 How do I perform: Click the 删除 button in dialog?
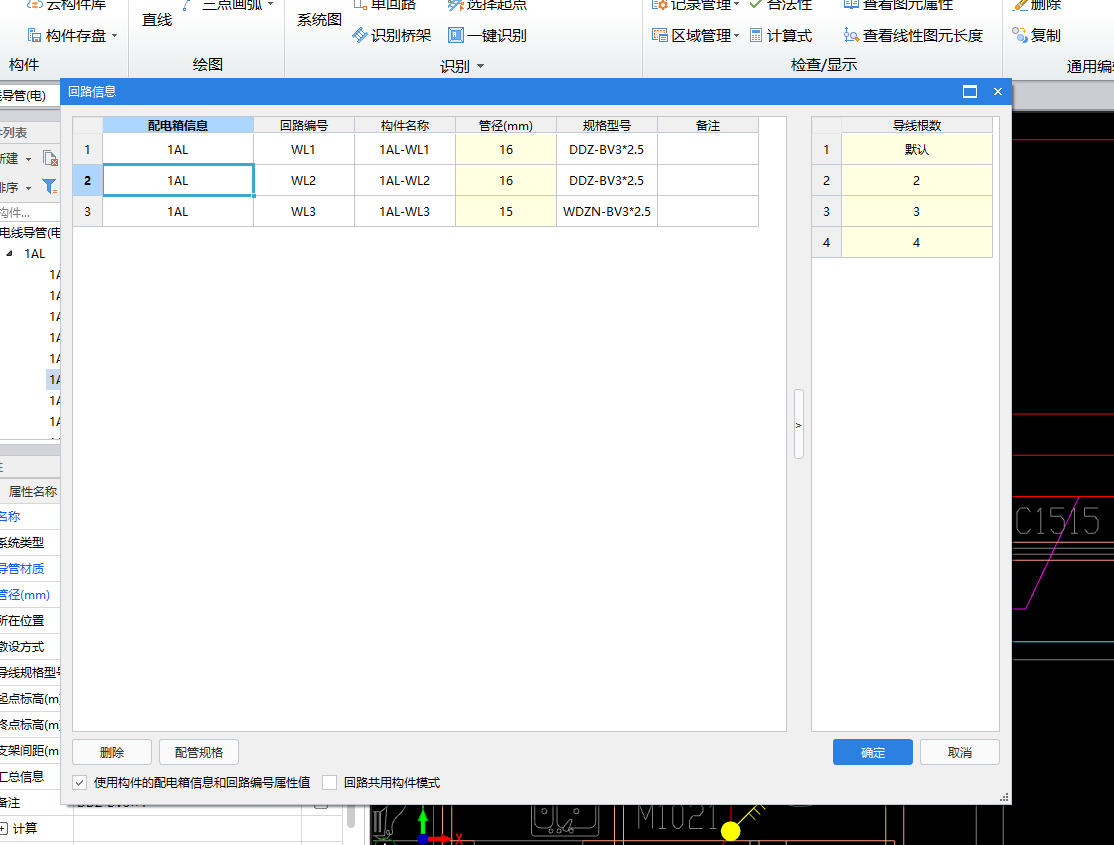112,752
